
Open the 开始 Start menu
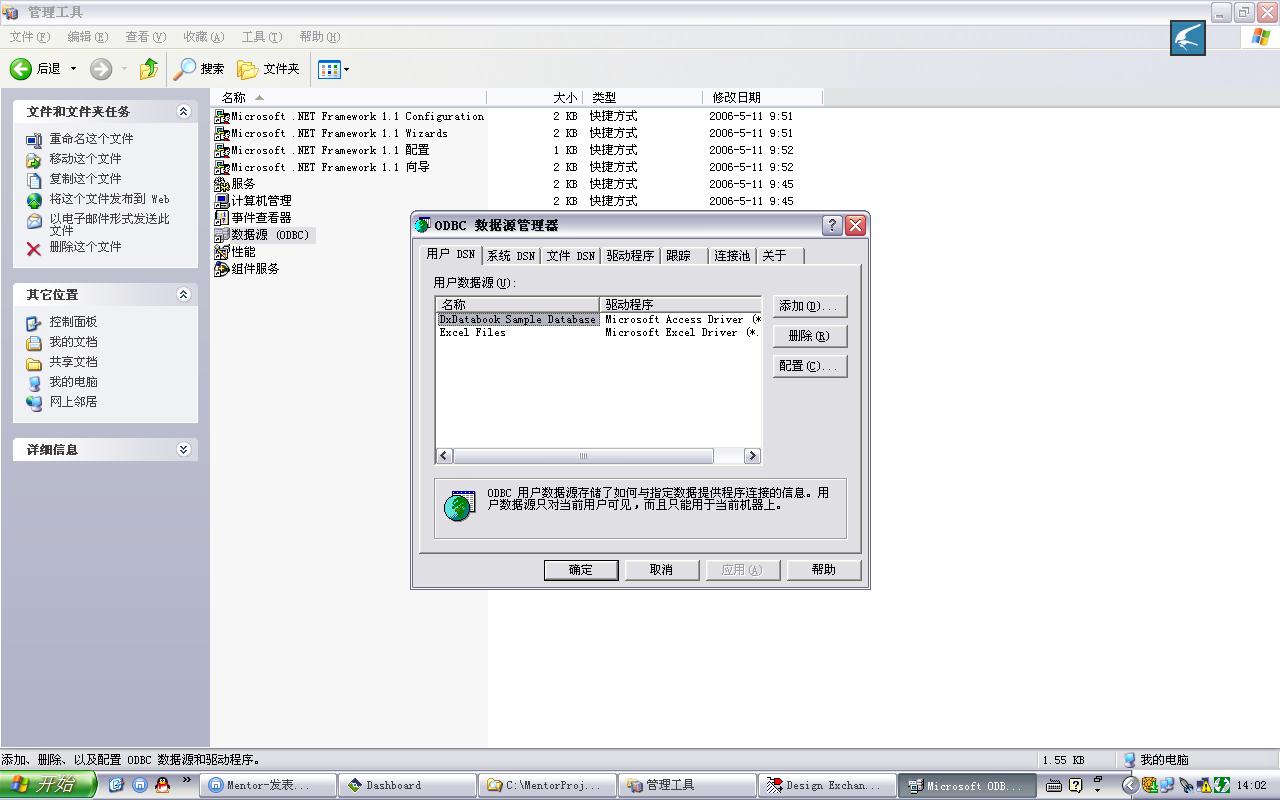pyautogui.click(x=48, y=785)
